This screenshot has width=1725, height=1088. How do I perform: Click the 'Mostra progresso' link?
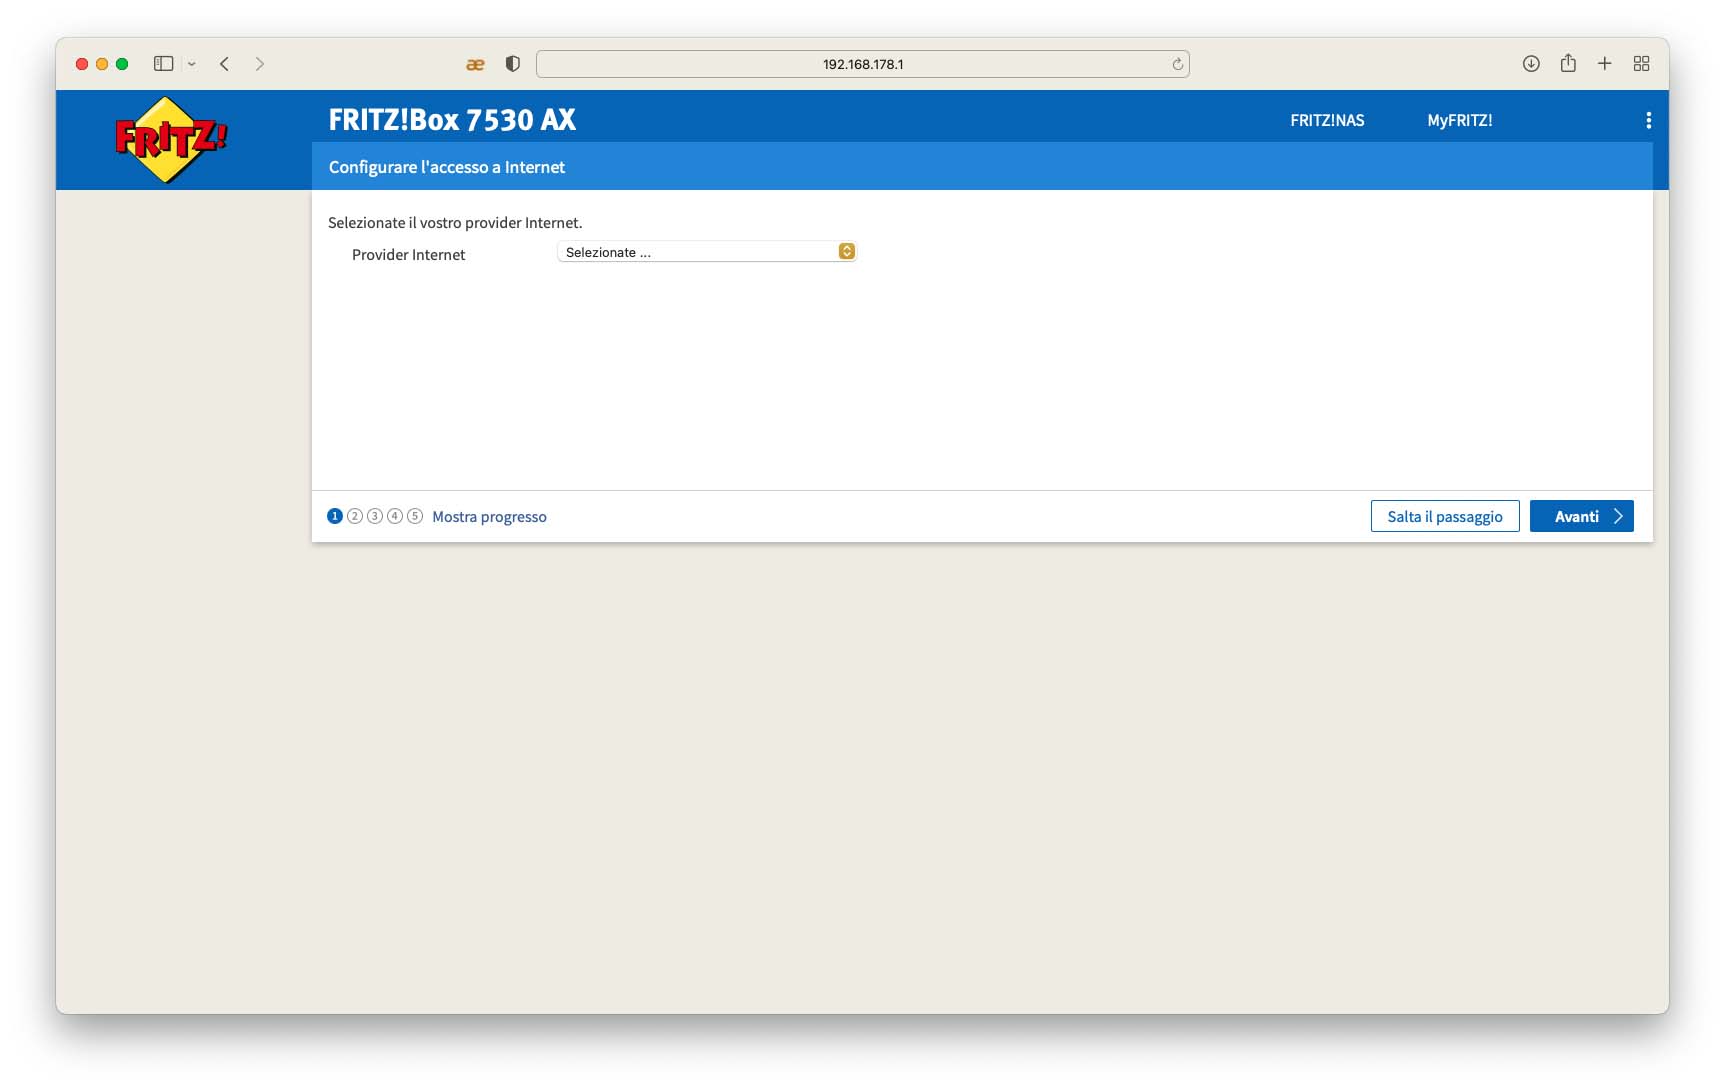pyautogui.click(x=489, y=517)
